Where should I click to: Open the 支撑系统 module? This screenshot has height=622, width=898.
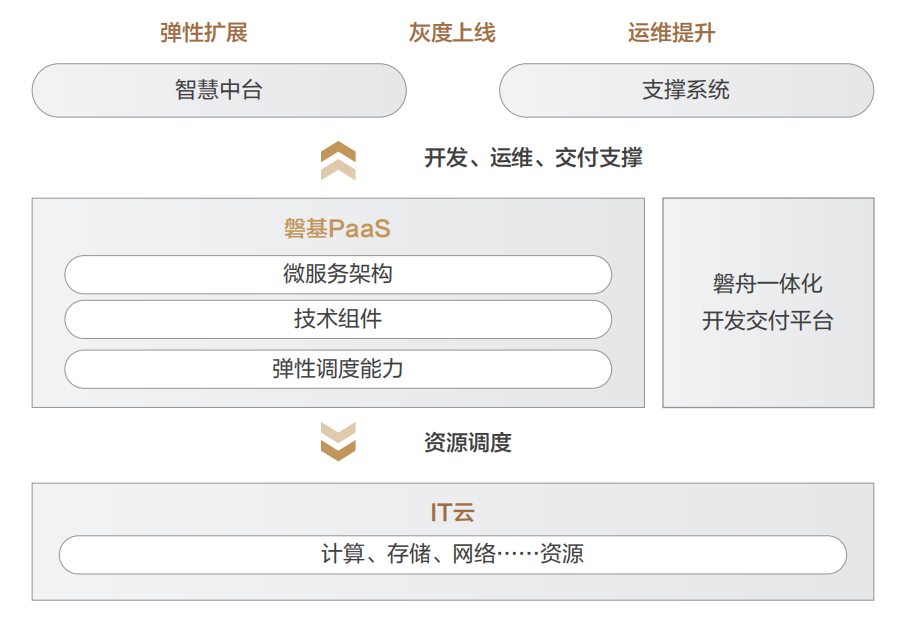click(688, 90)
